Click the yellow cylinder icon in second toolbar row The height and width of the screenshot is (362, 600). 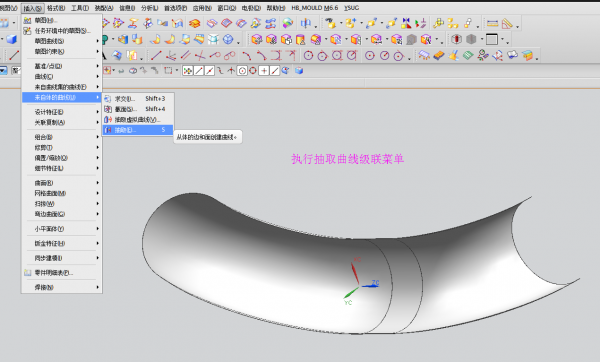(x=301, y=39)
